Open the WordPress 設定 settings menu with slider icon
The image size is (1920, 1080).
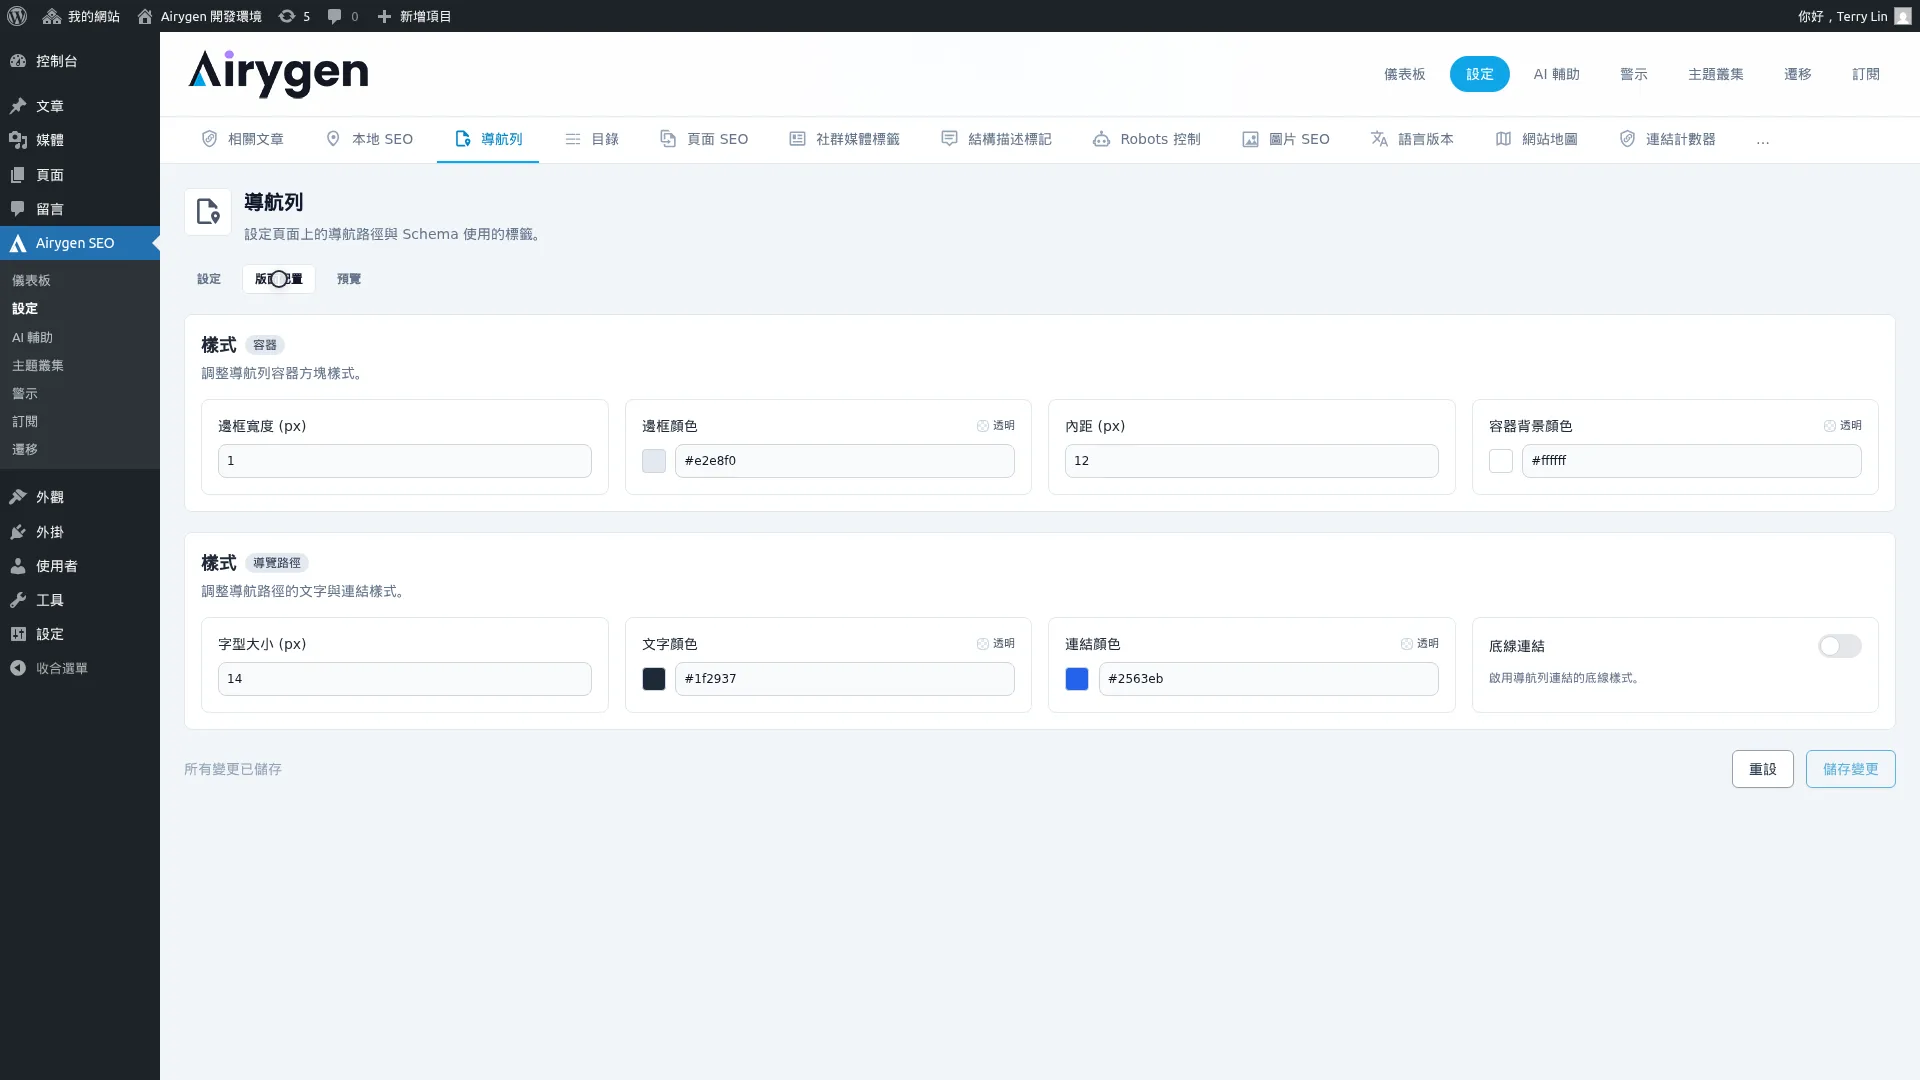pyautogui.click(x=80, y=634)
